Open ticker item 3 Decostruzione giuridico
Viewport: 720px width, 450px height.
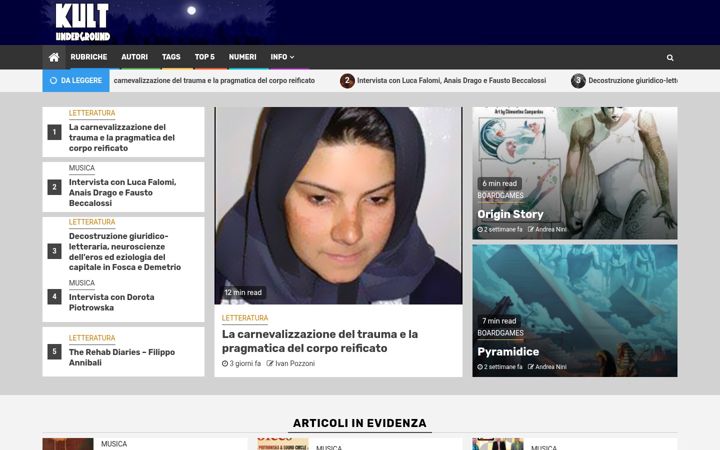(x=633, y=80)
